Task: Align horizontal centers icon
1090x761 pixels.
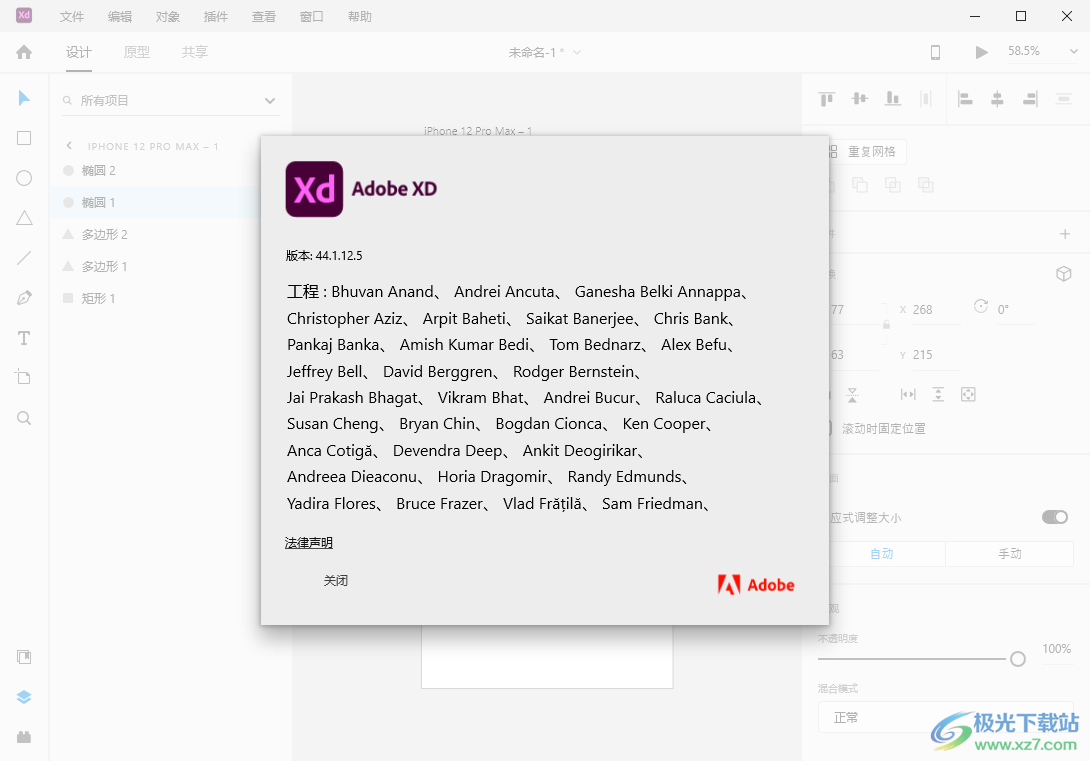Action: point(998,99)
